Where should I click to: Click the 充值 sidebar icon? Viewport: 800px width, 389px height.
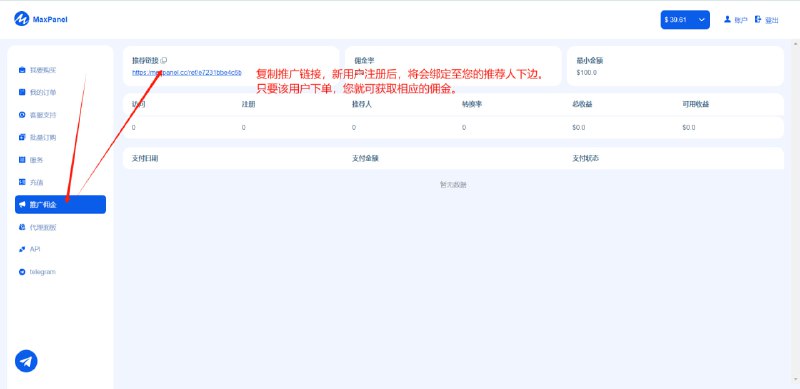click(22, 182)
